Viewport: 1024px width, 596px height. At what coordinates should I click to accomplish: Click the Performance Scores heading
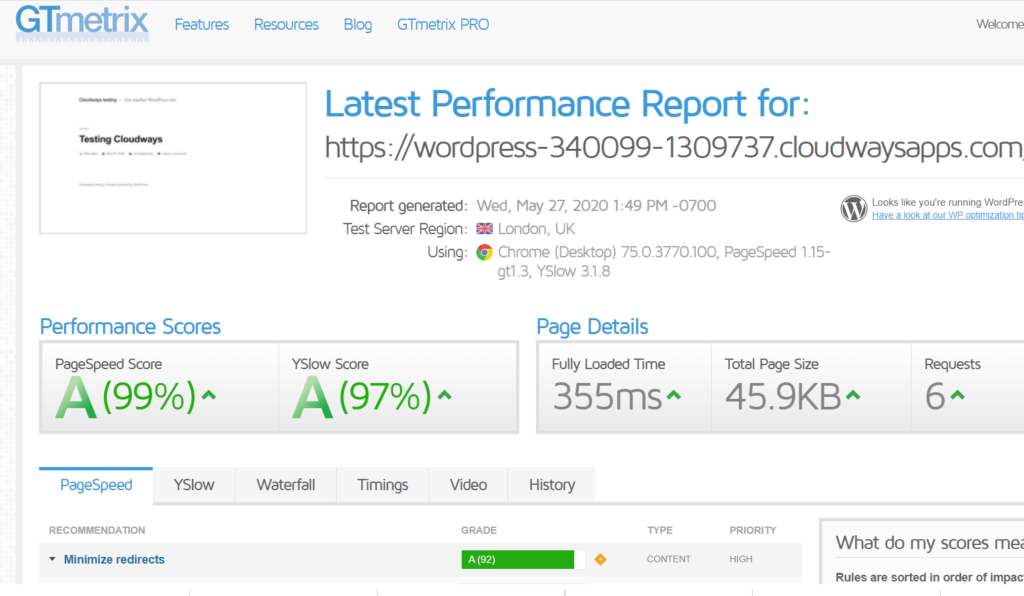[130, 326]
